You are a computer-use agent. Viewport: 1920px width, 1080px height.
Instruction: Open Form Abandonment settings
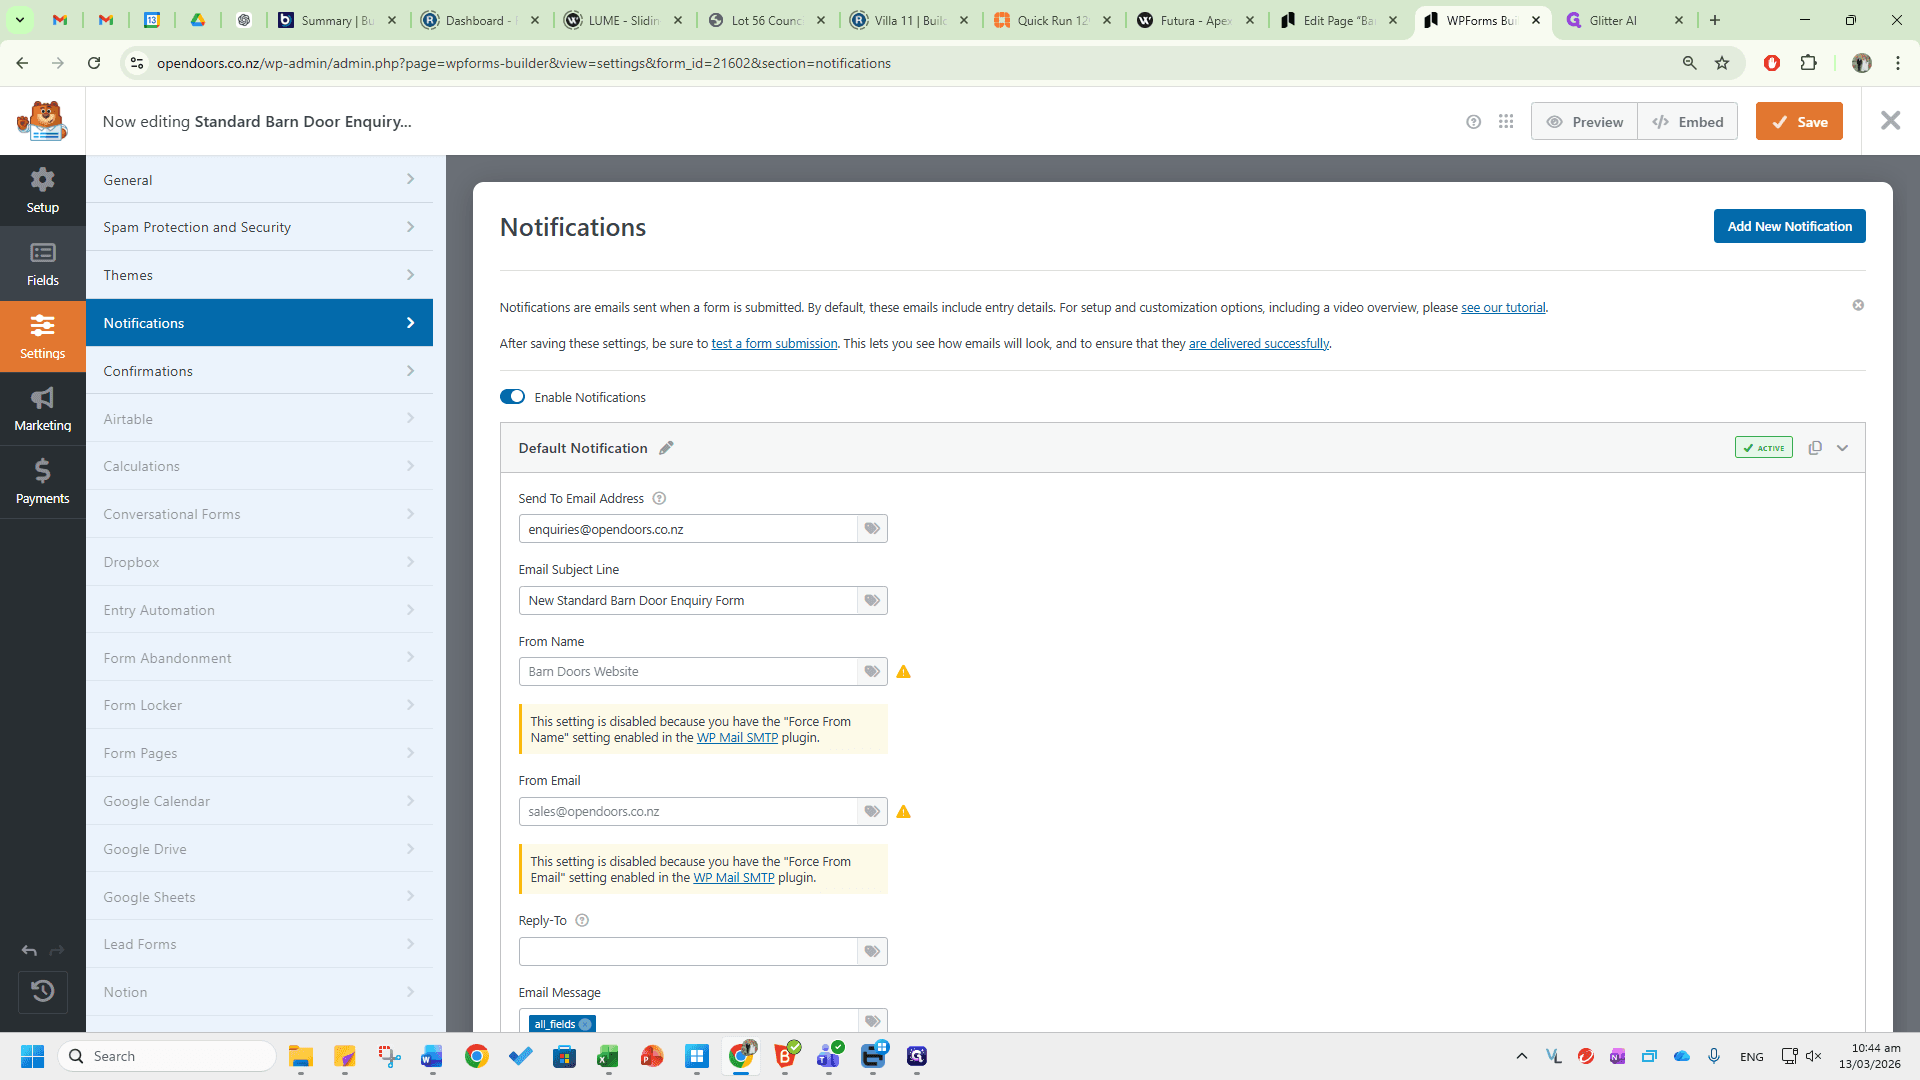(259, 658)
